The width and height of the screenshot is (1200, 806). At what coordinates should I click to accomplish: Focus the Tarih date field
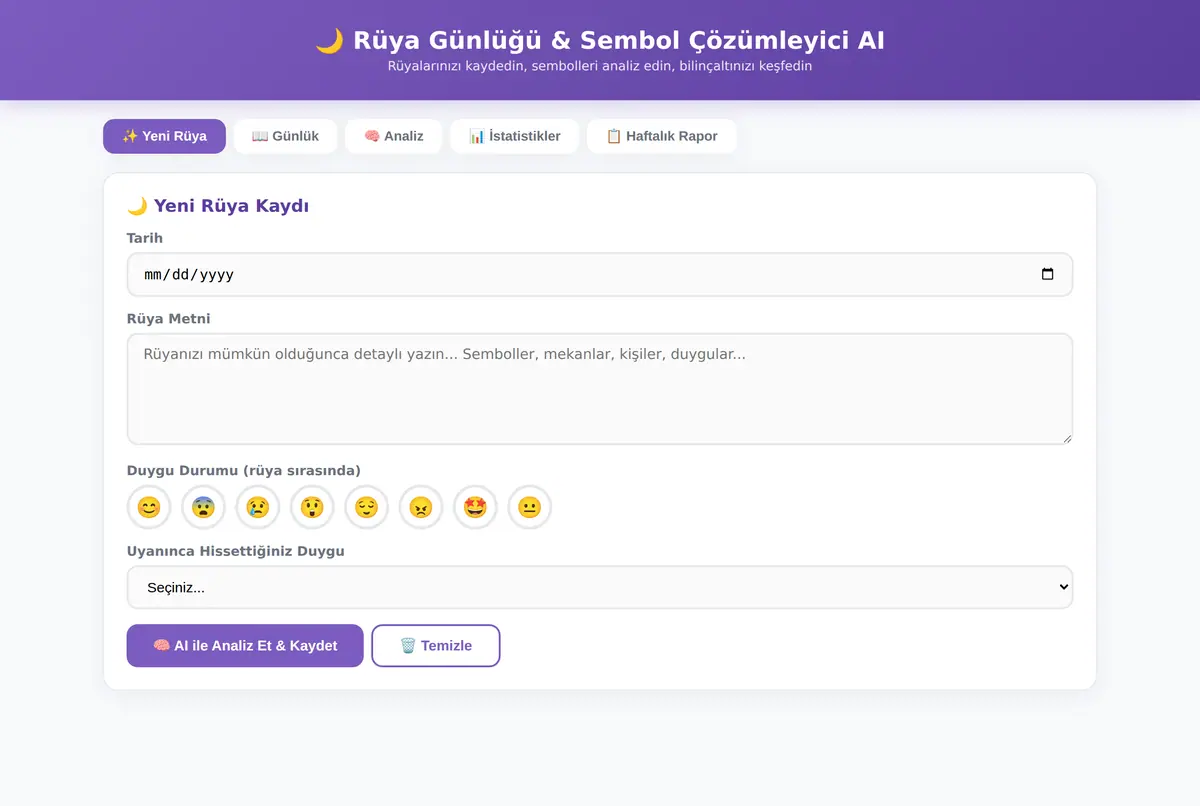pyautogui.click(x=600, y=274)
